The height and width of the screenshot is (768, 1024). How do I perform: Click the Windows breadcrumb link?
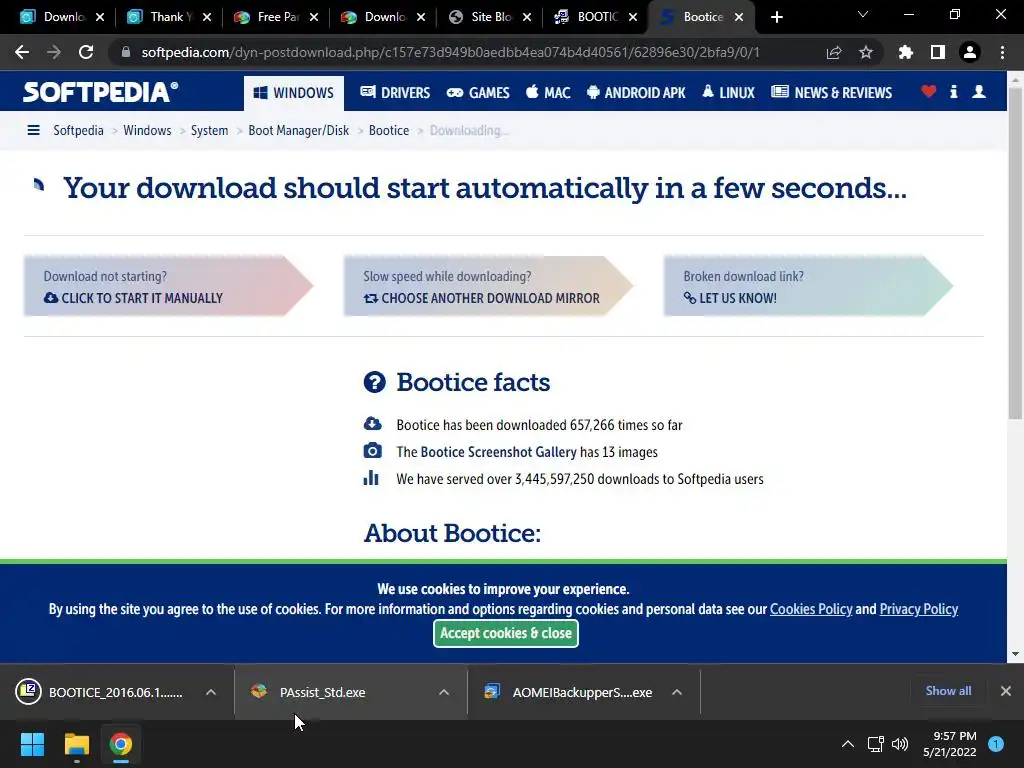147,130
